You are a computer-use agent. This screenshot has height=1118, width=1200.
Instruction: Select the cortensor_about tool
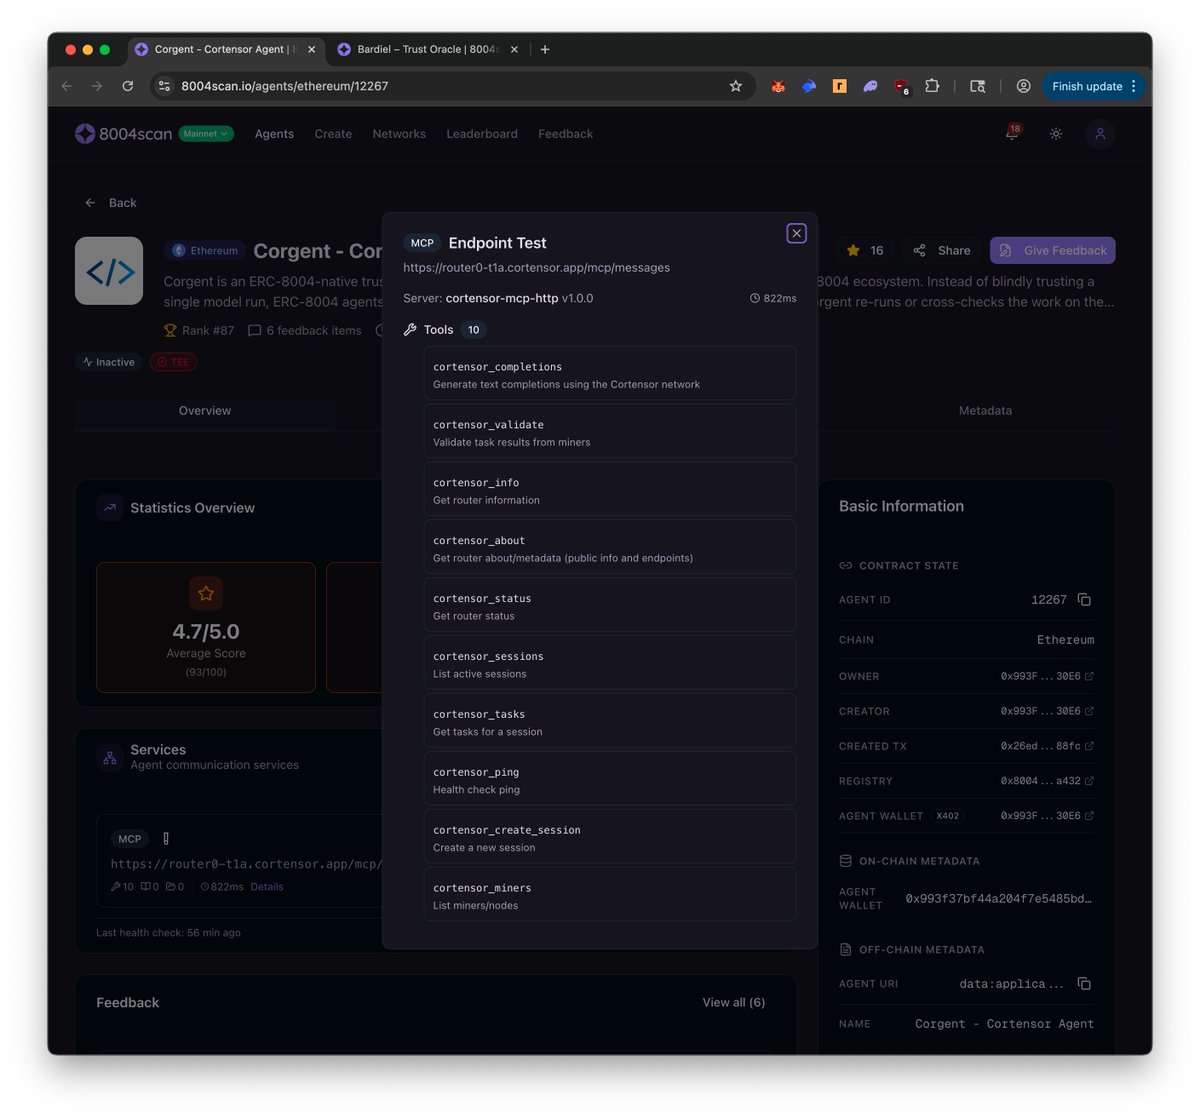(x=610, y=548)
